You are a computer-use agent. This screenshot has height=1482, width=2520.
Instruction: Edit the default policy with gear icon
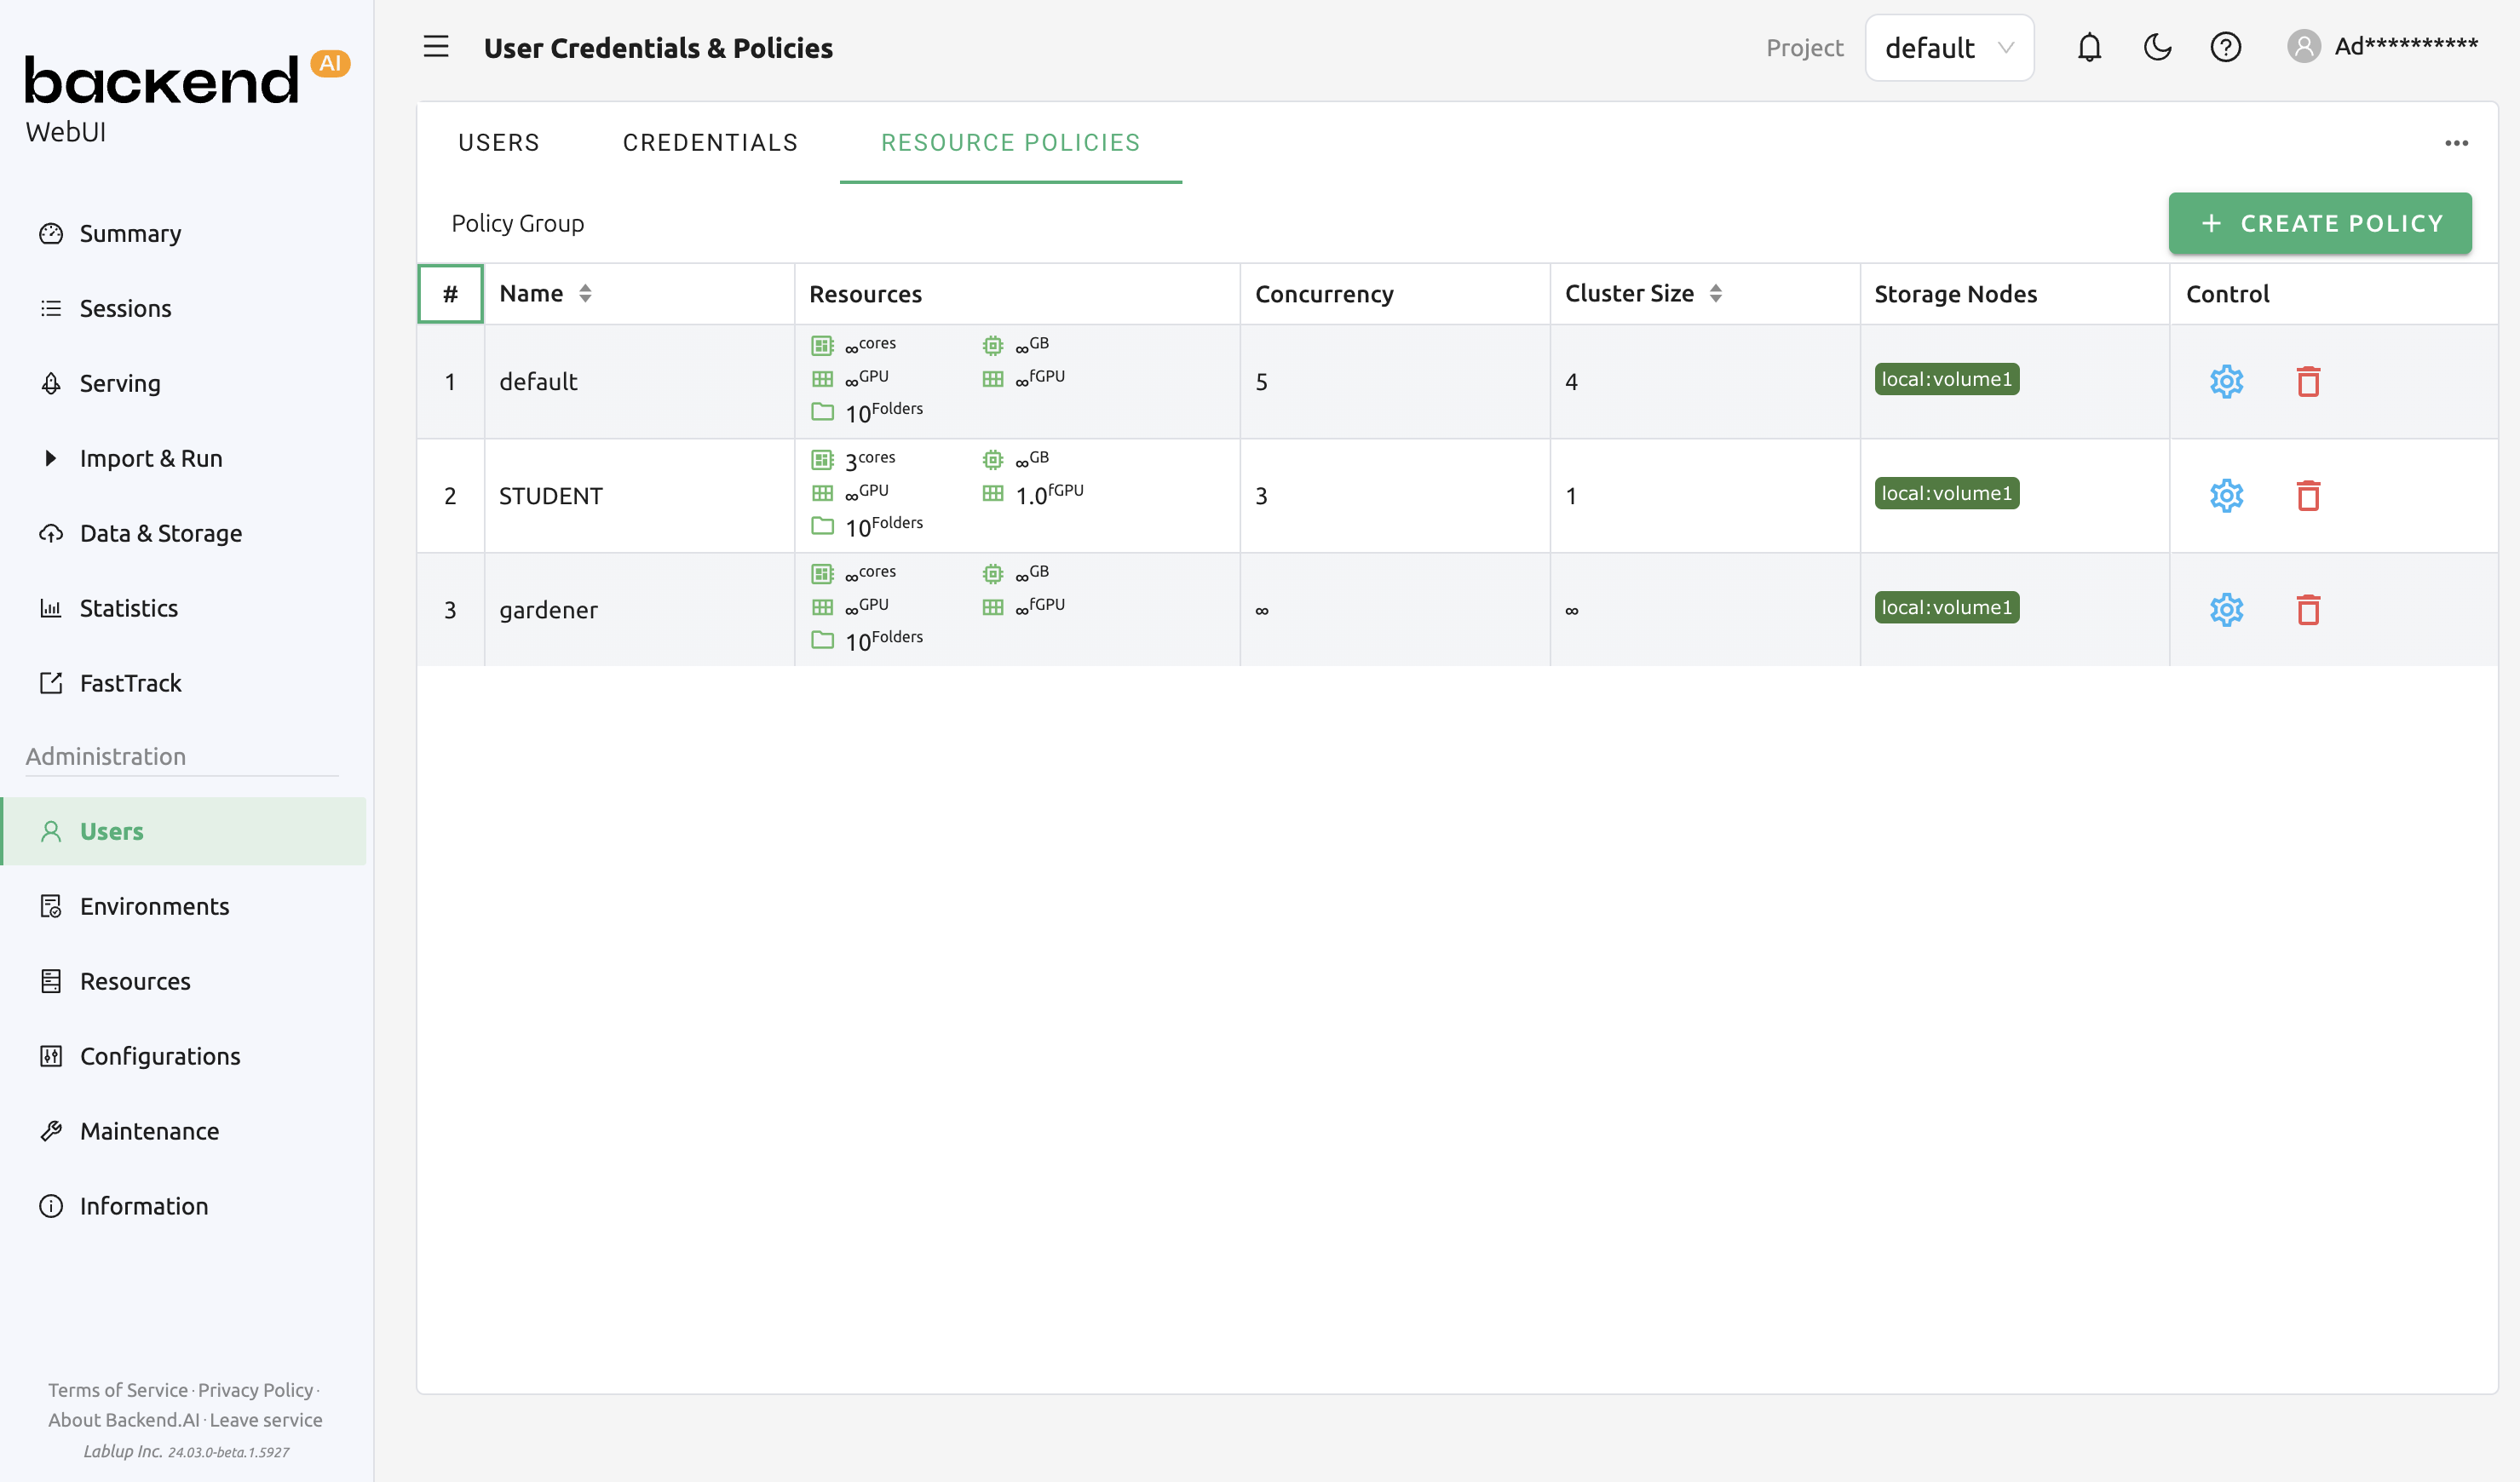2226,381
